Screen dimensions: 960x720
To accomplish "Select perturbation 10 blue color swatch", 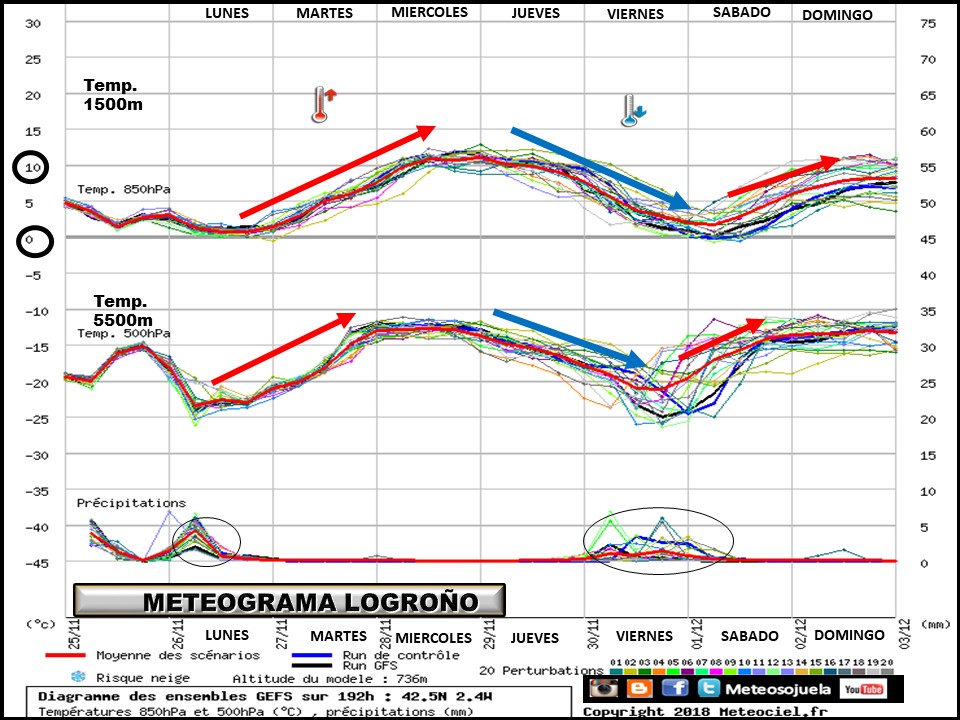I will [x=744, y=672].
